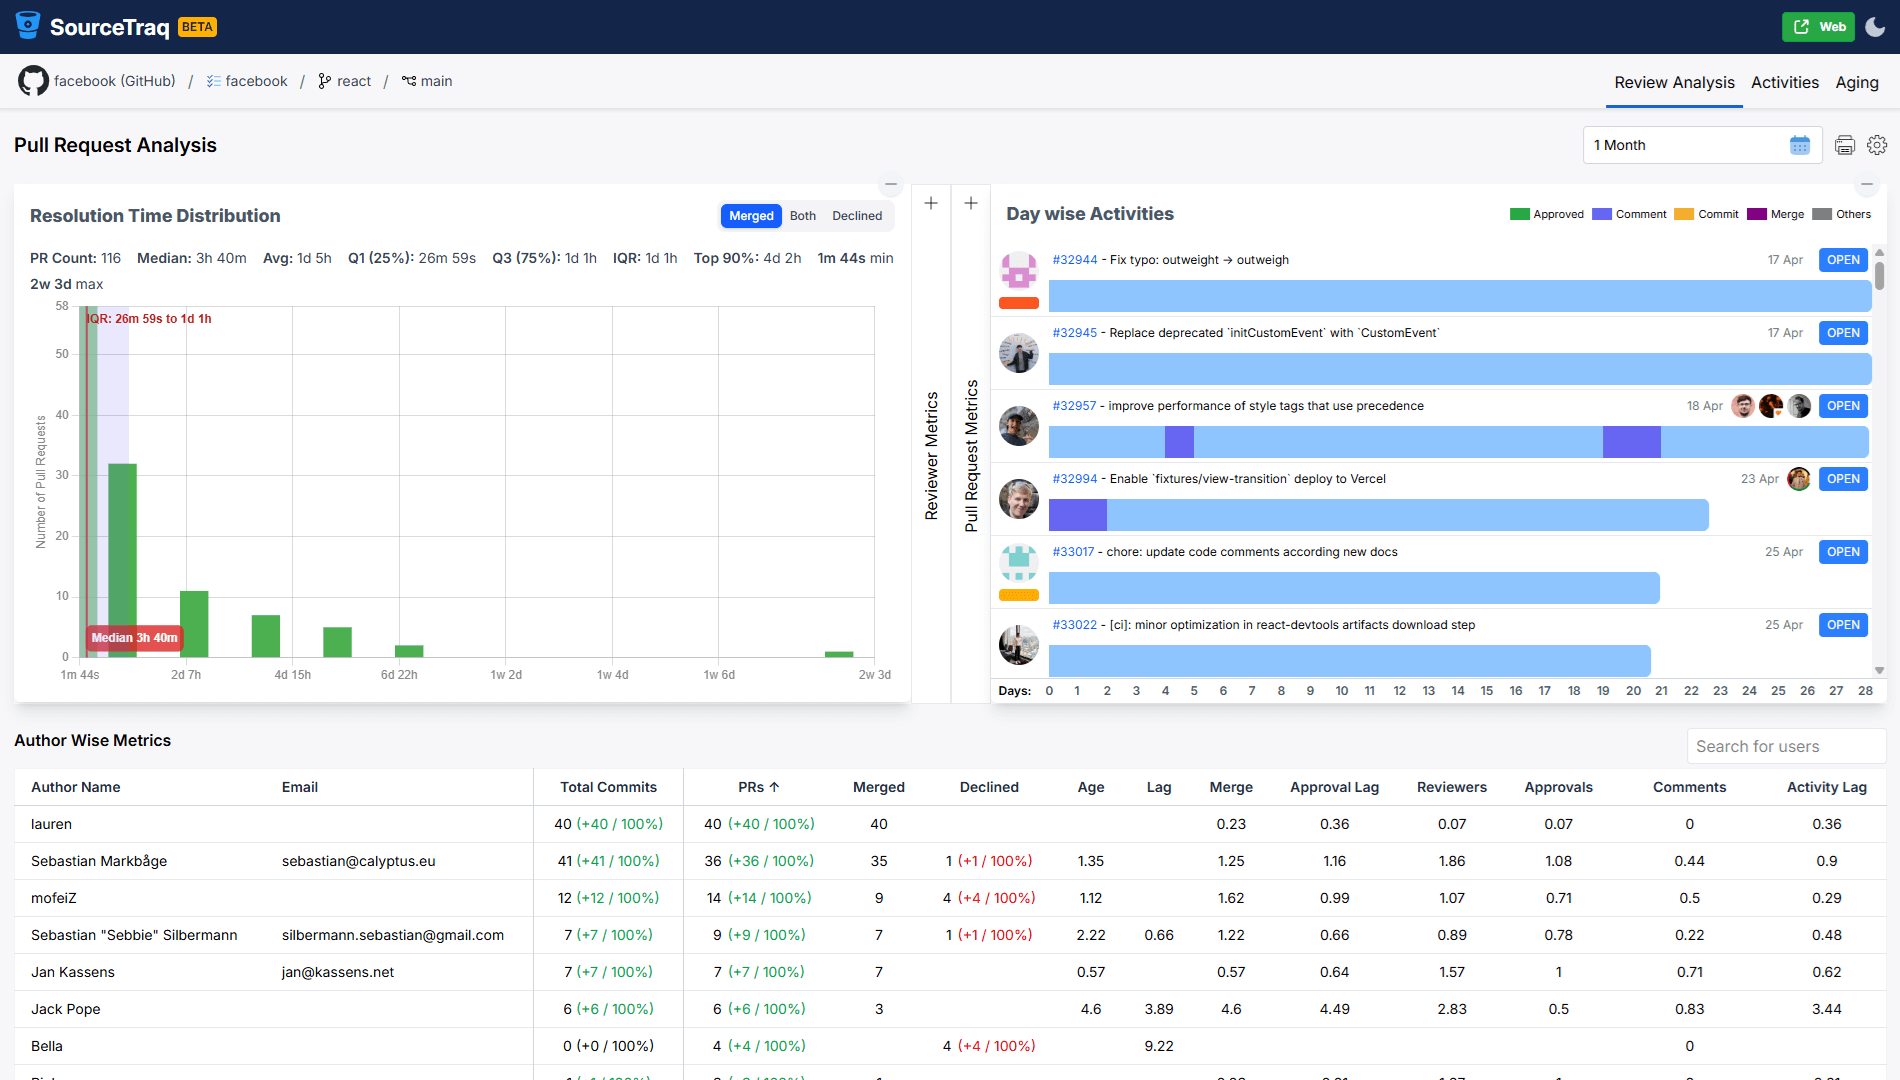The height and width of the screenshot is (1080, 1900).
Task: Switch to the Activities tab
Action: pos(1784,82)
